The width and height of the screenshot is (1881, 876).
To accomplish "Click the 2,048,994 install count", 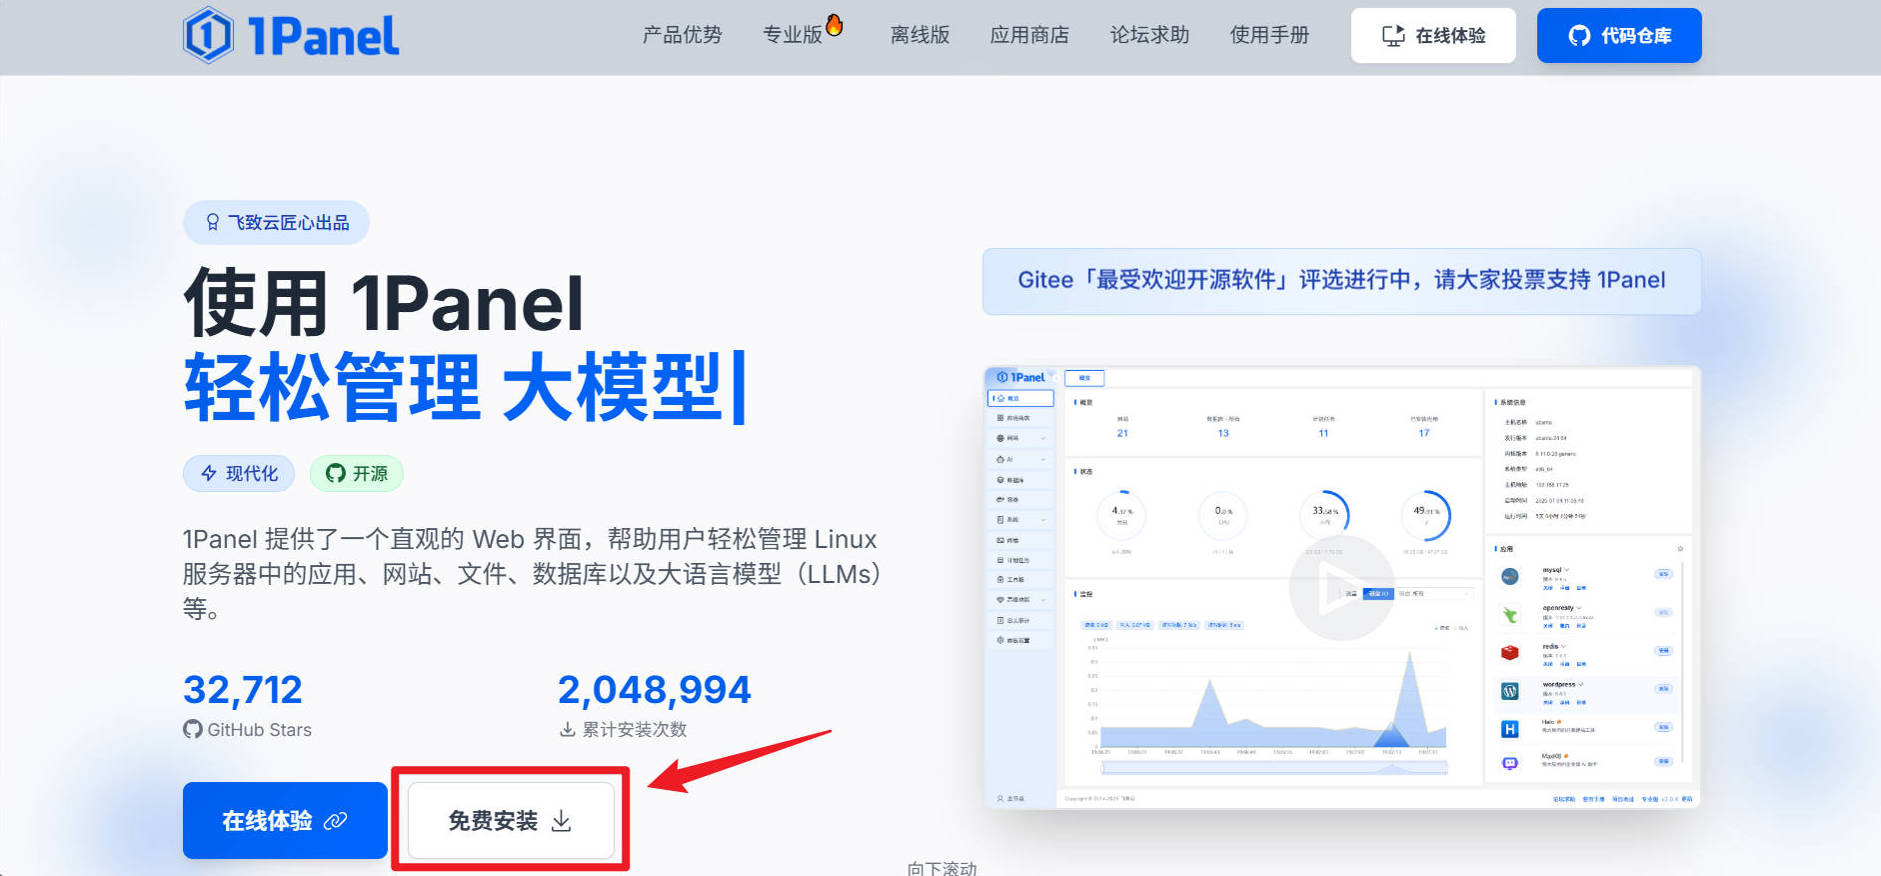I will [654, 690].
